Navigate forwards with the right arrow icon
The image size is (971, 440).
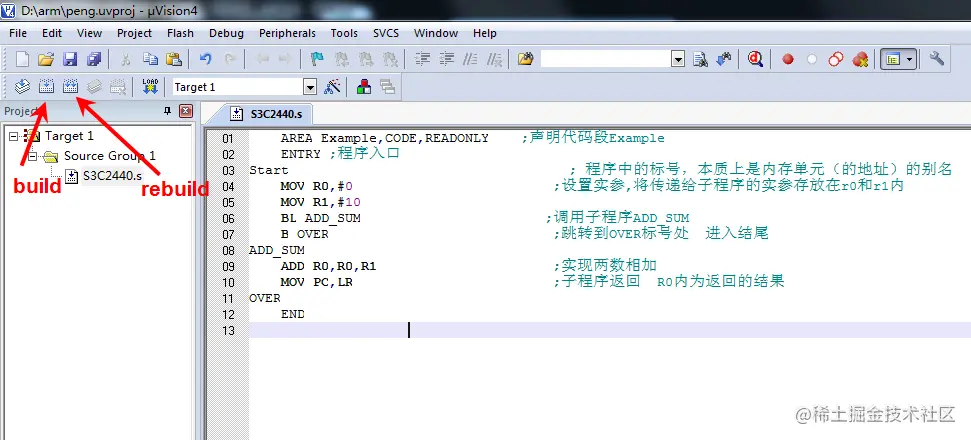[285, 59]
